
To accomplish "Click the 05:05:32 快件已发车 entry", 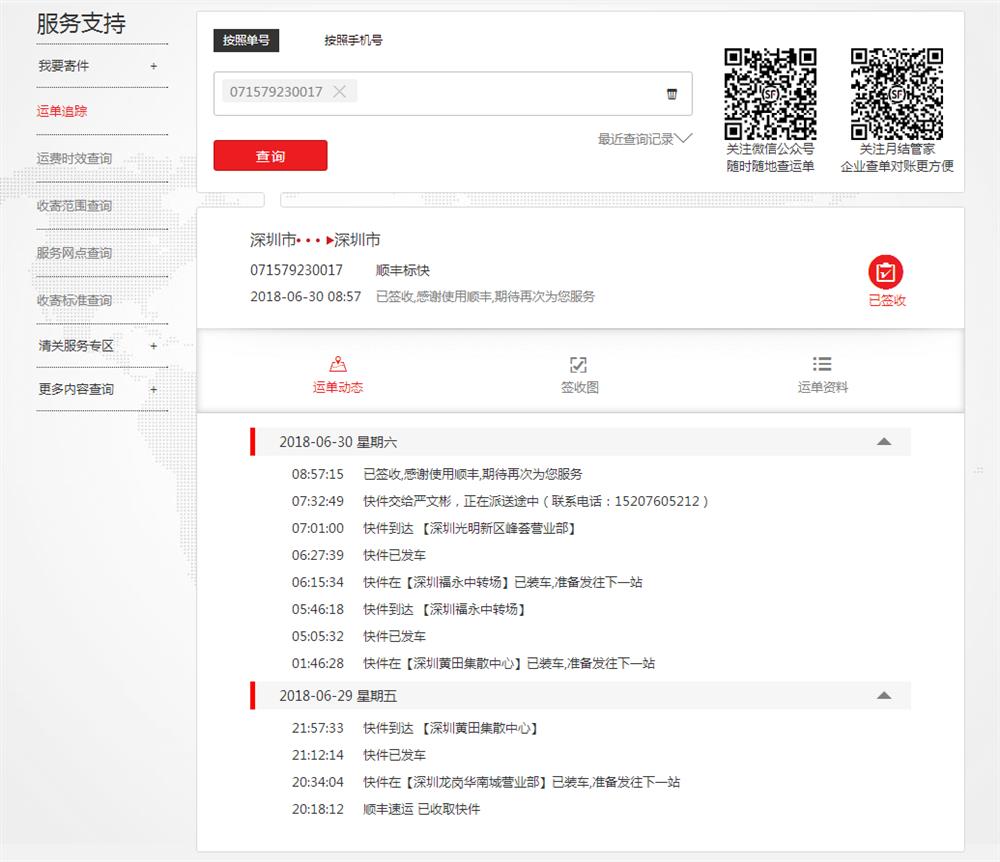I will pos(358,636).
